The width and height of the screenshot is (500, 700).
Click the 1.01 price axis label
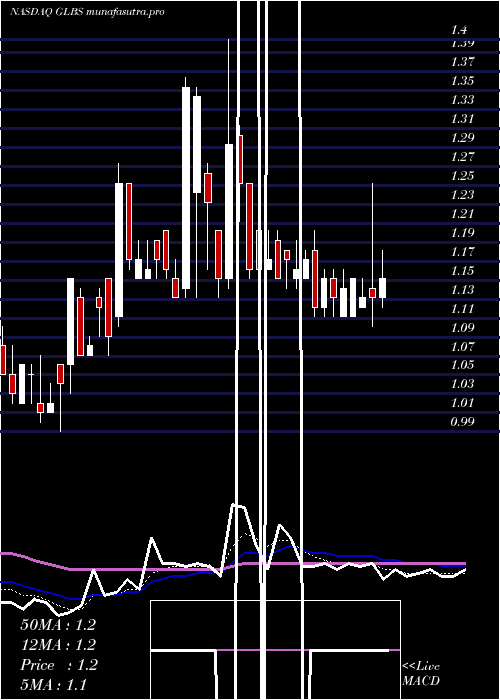point(462,403)
